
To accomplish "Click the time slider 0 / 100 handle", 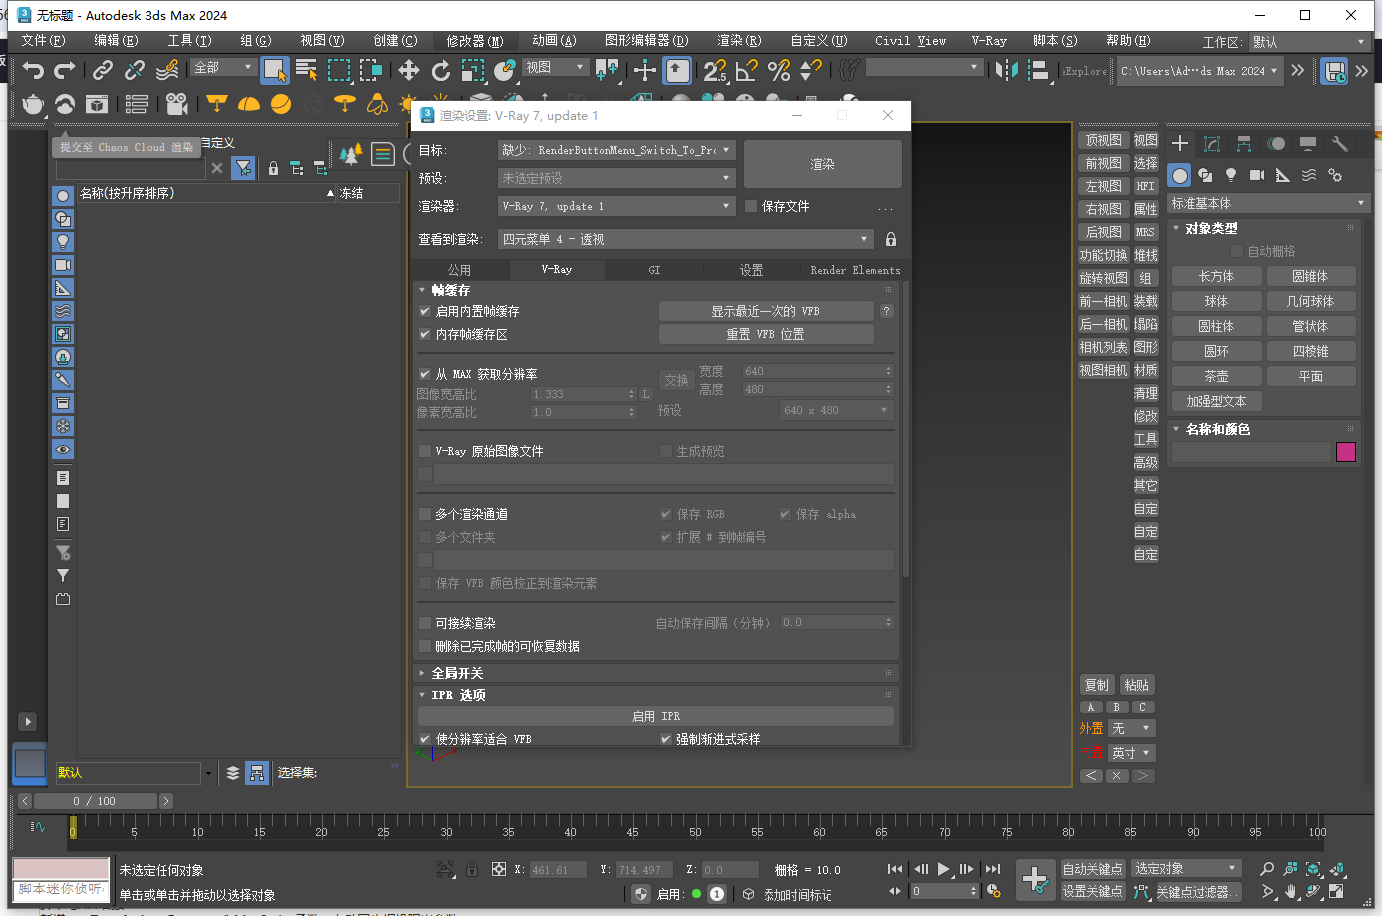I will coord(95,801).
